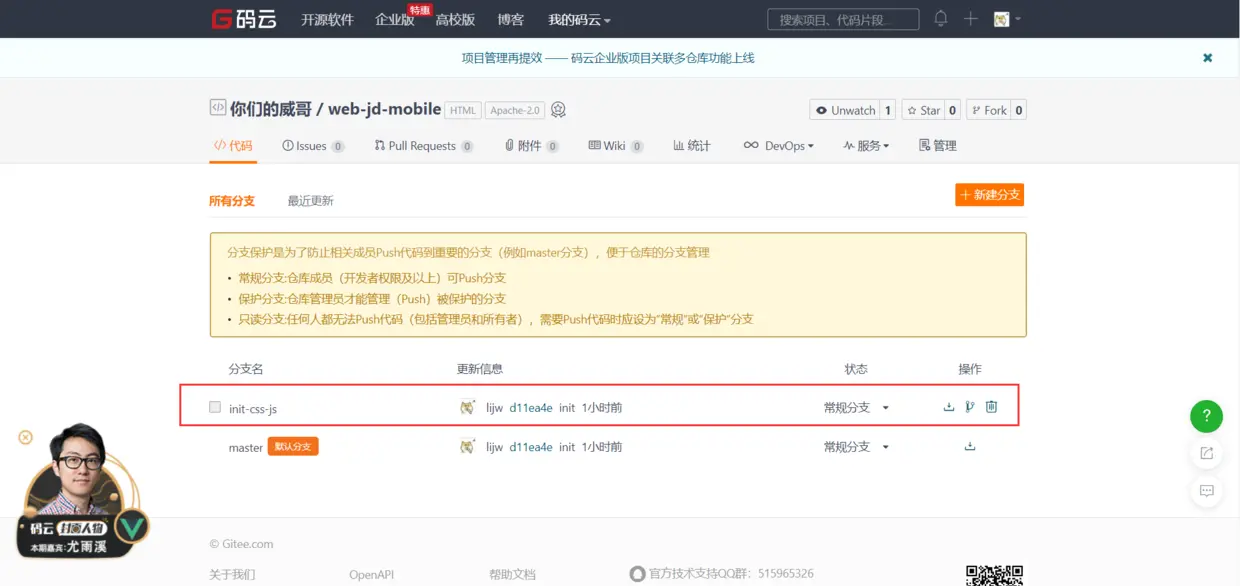The height and width of the screenshot is (586, 1240).
Task: Open the DevOps dropdown tab
Action: tap(778, 146)
